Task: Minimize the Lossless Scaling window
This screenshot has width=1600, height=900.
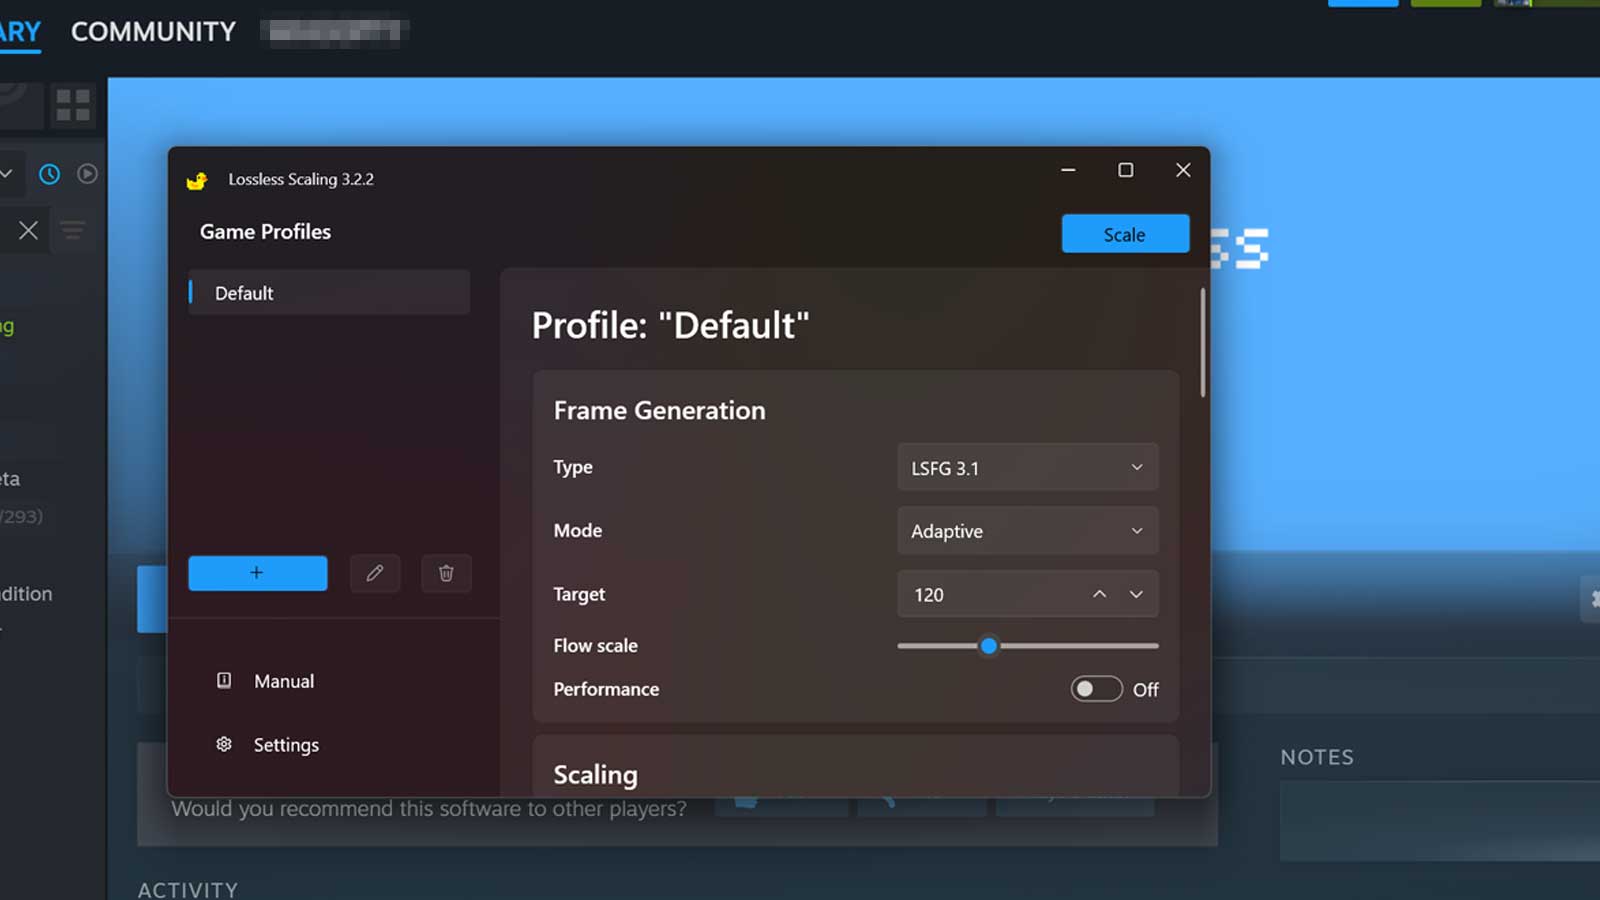Action: 1068,170
